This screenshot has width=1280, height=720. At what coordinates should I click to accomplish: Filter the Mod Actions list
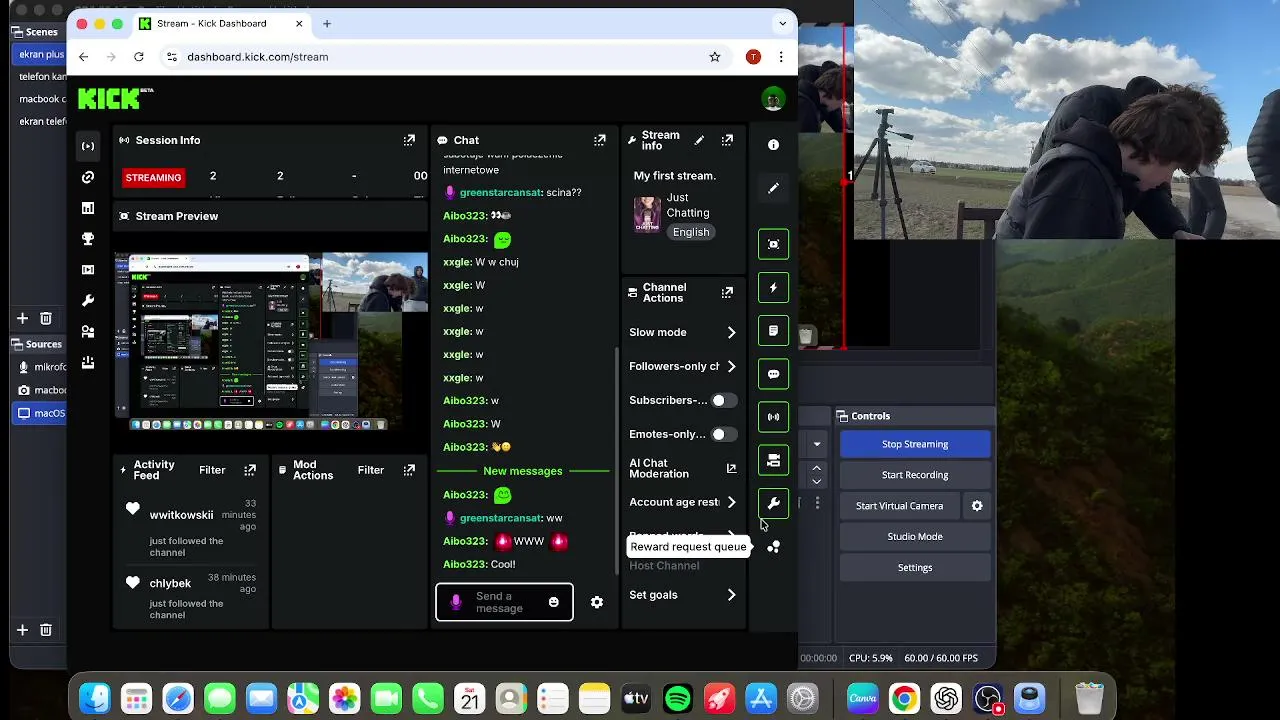pos(371,470)
